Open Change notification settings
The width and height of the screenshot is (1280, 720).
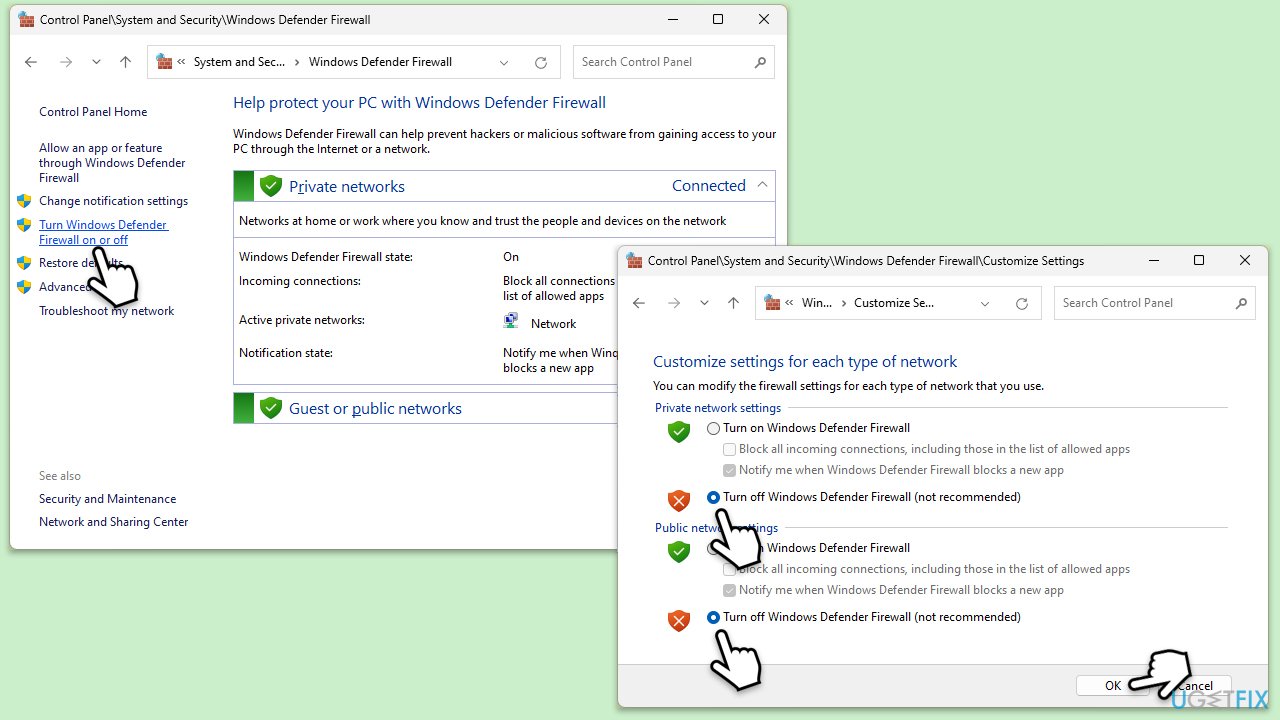[113, 201]
